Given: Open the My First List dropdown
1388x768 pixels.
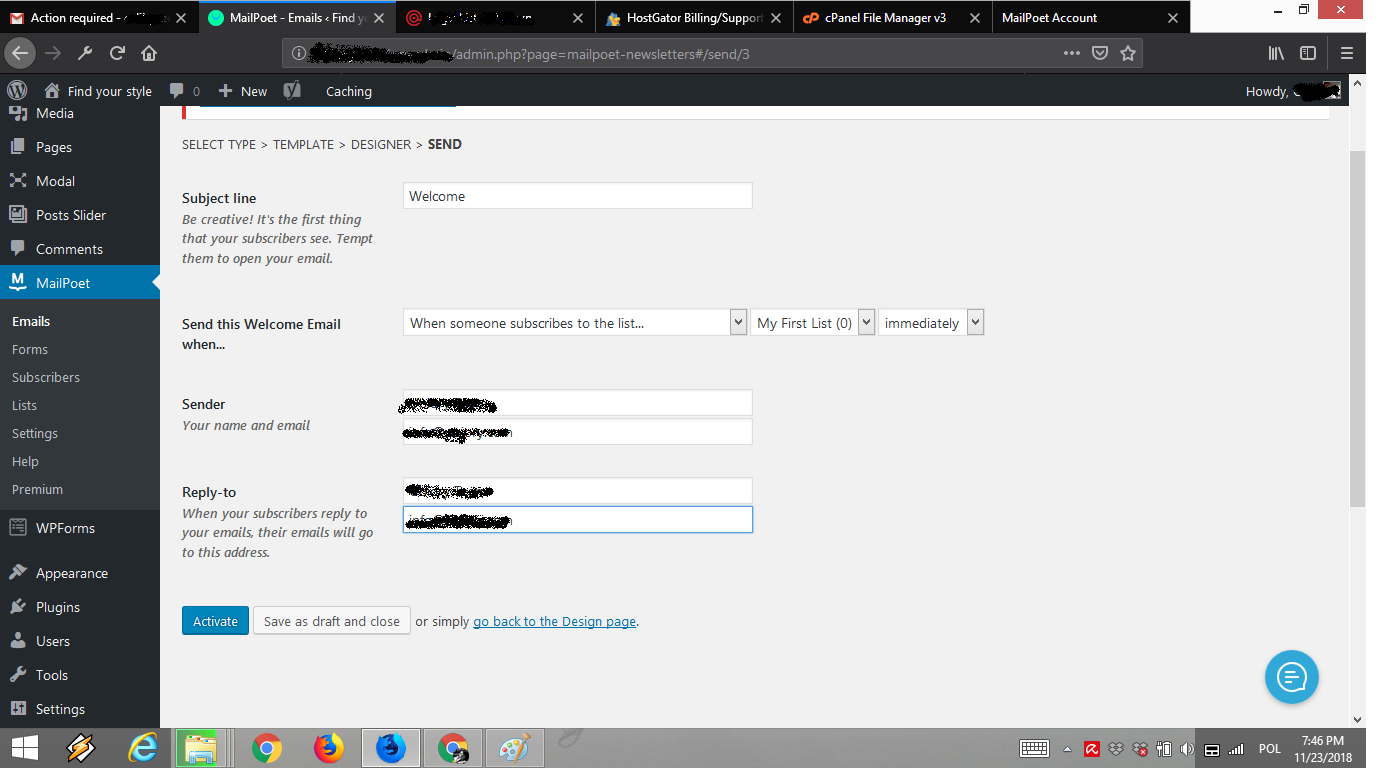Looking at the screenshot, I should point(813,322).
